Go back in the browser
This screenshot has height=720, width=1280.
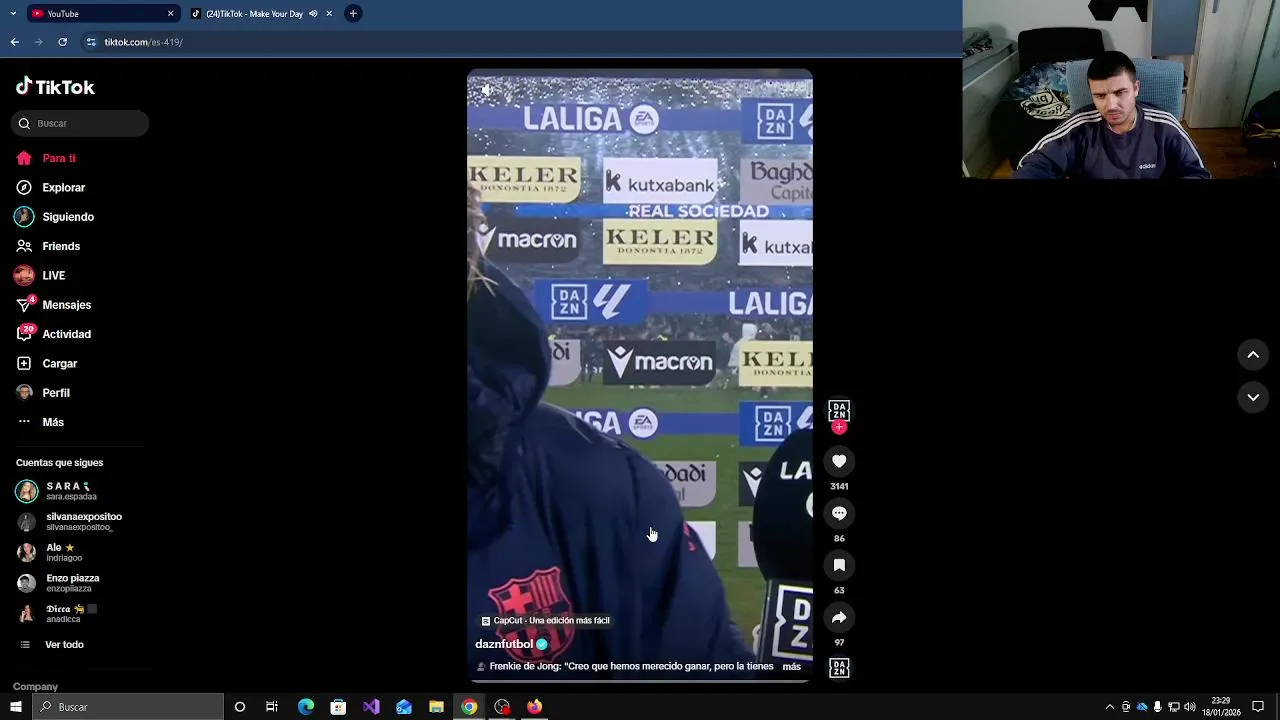click(14, 42)
